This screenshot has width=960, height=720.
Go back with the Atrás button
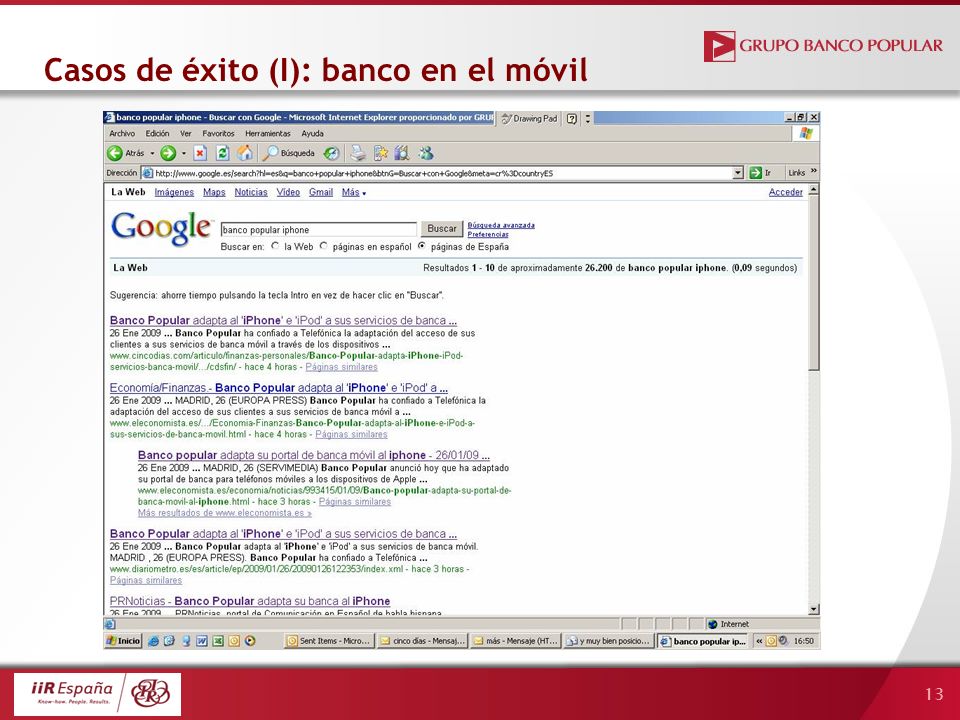126,153
